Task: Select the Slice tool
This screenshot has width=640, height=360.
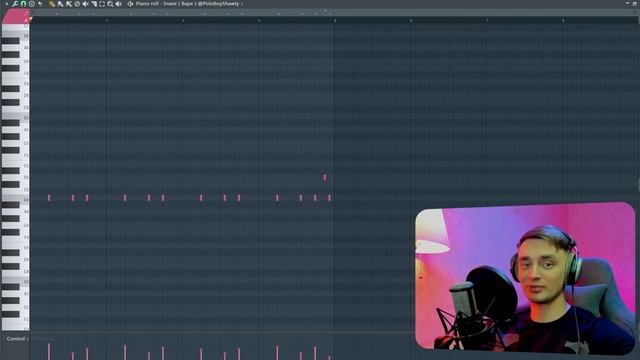Action: [x=94, y=4]
